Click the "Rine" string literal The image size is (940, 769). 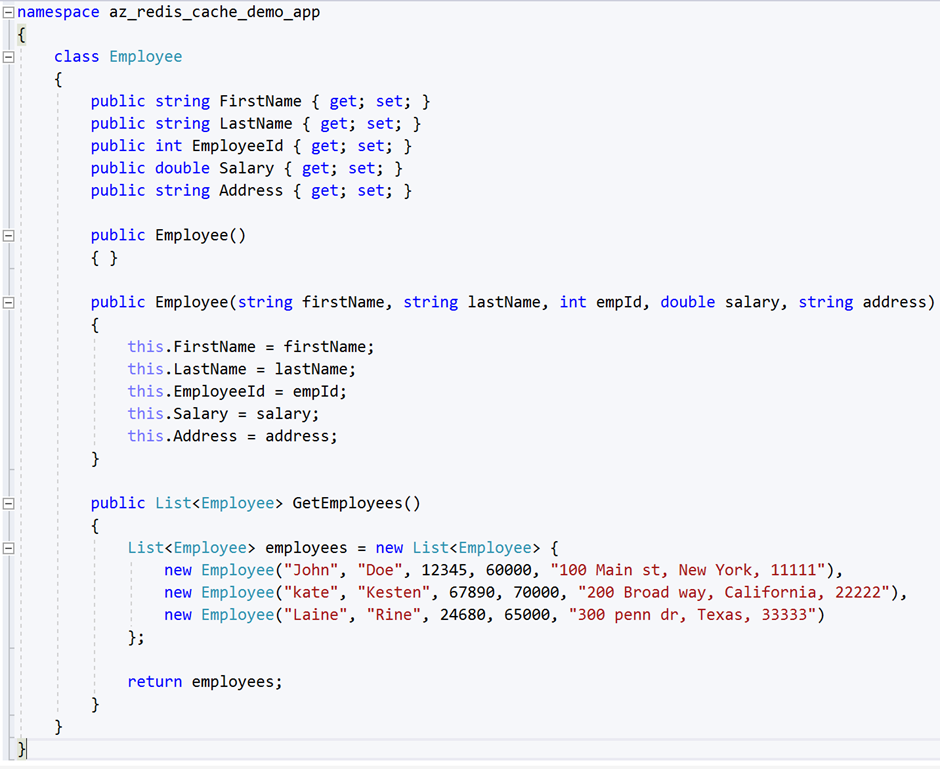(x=393, y=615)
